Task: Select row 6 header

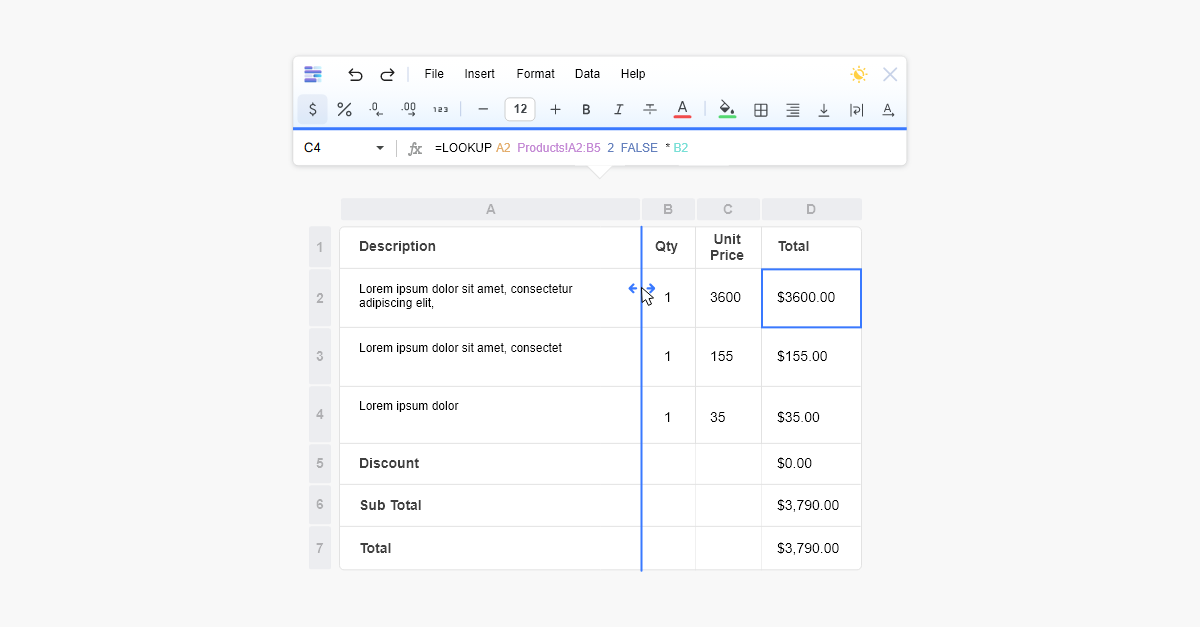Action: (320, 505)
